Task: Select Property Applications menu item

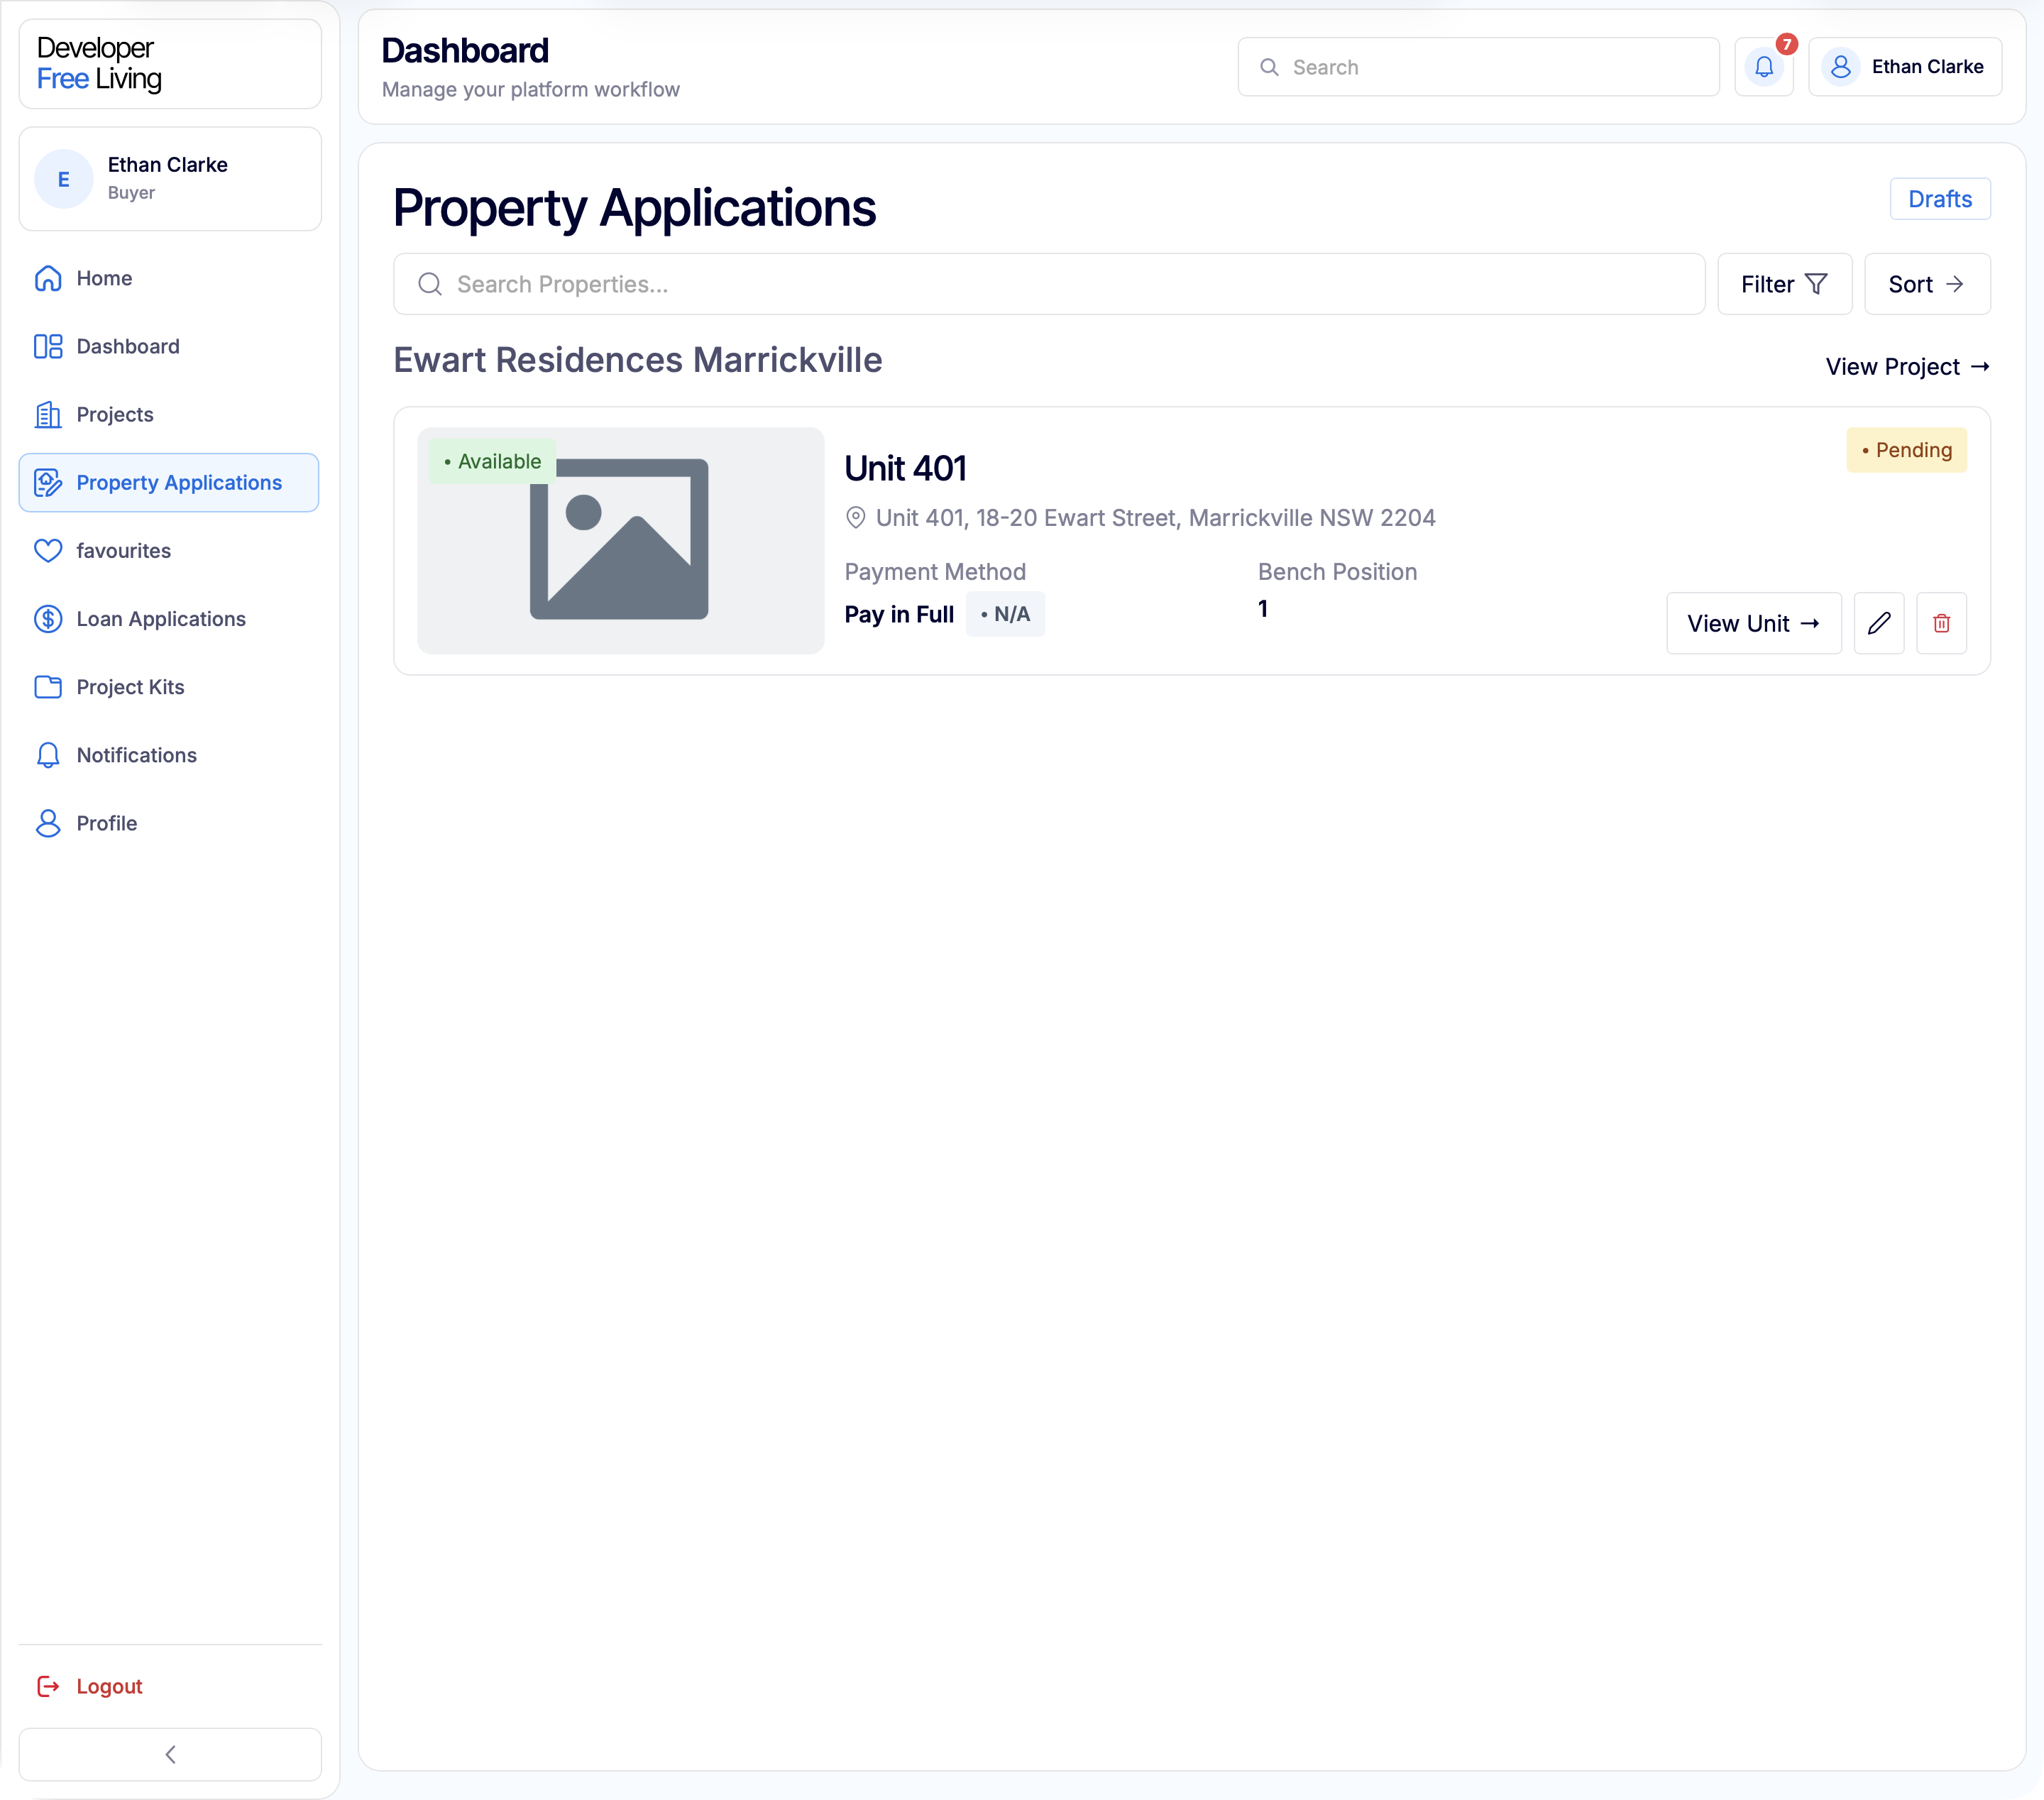Action: (169, 482)
